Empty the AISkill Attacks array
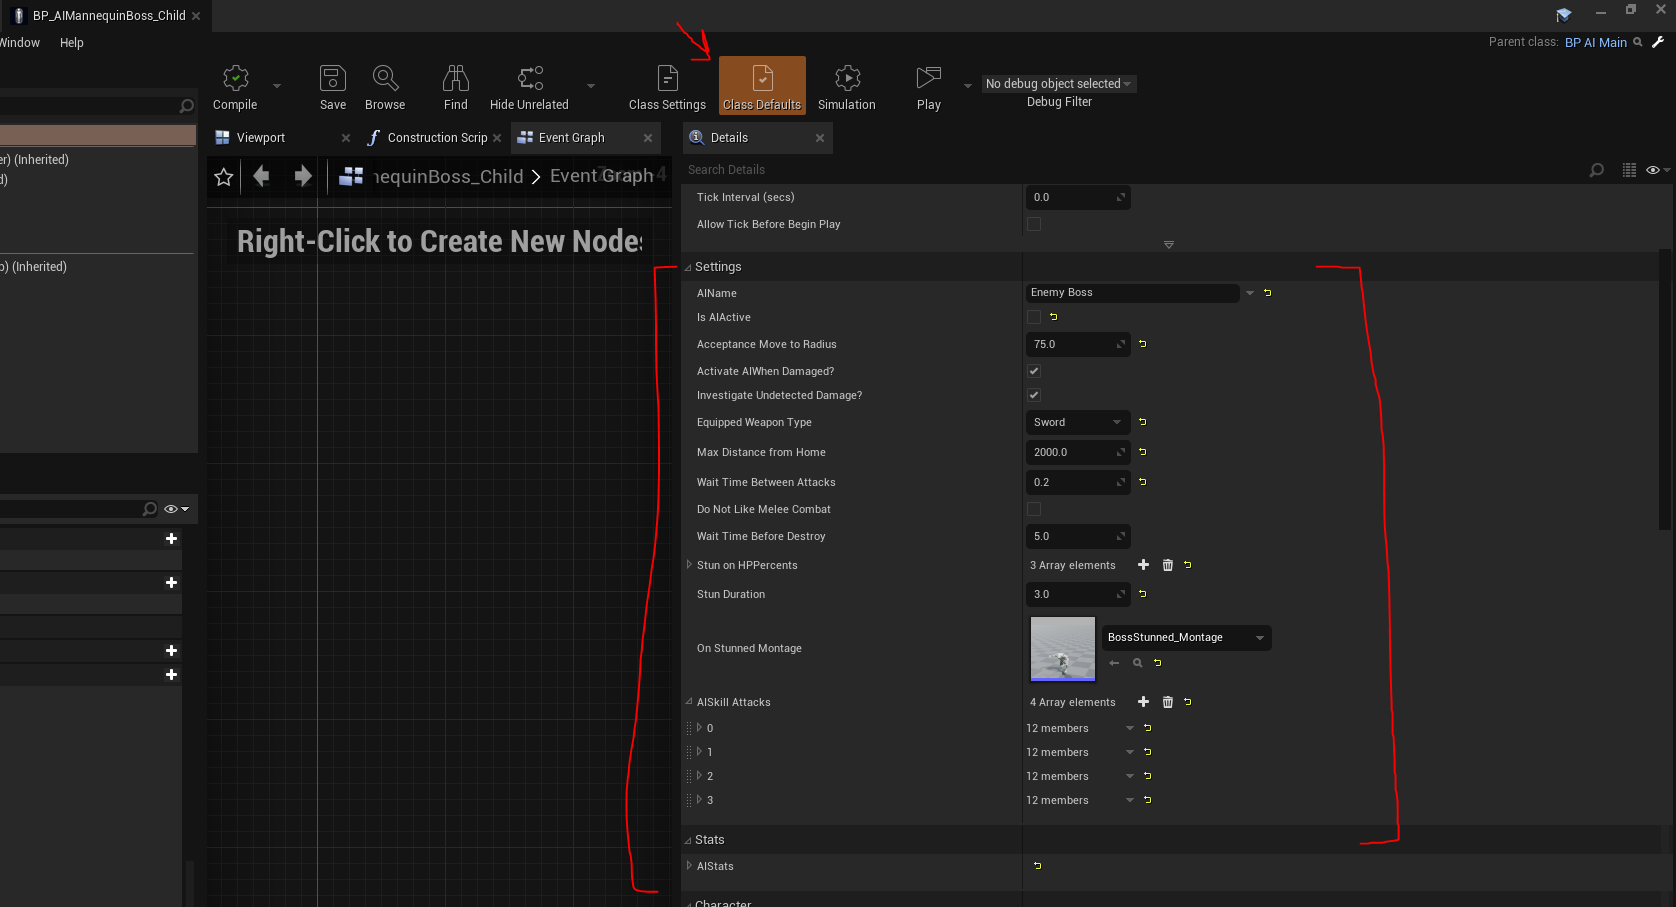The image size is (1676, 907). tap(1167, 702)
